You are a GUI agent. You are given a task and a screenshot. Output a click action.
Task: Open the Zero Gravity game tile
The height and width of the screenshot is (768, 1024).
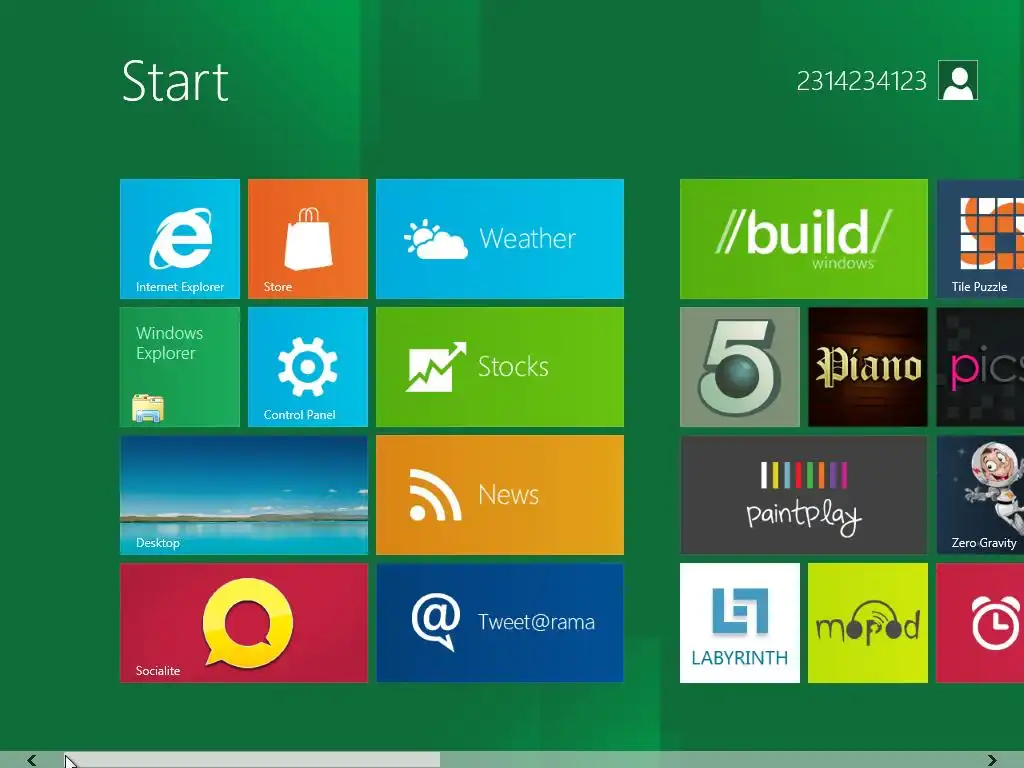pyautogui.click(x=980, y=494)
